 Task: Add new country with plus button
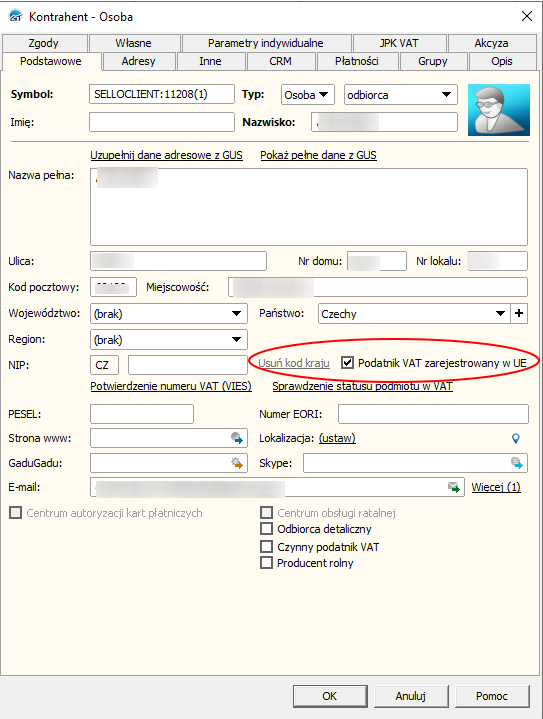point(519,314)
